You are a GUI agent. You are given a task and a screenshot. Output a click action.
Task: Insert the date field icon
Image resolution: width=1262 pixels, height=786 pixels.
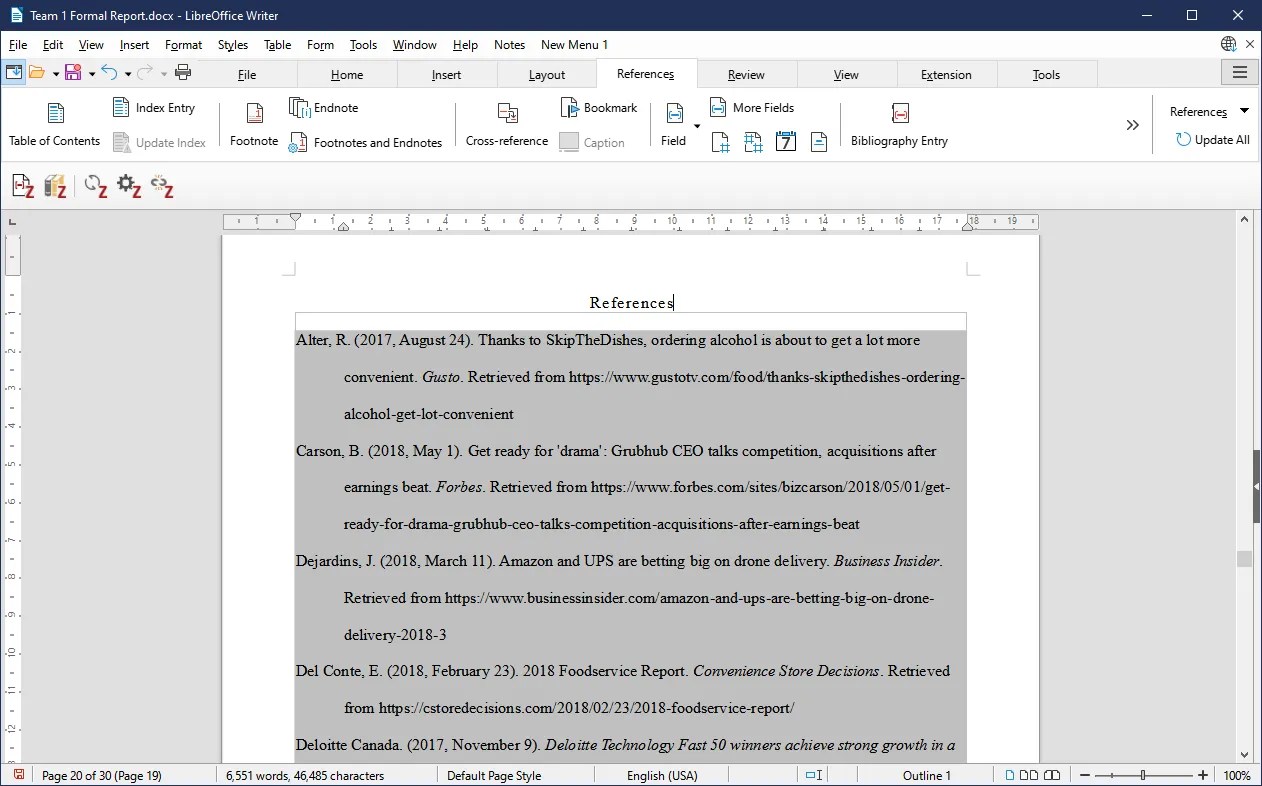pyautogui.click(x=786, y=142)
